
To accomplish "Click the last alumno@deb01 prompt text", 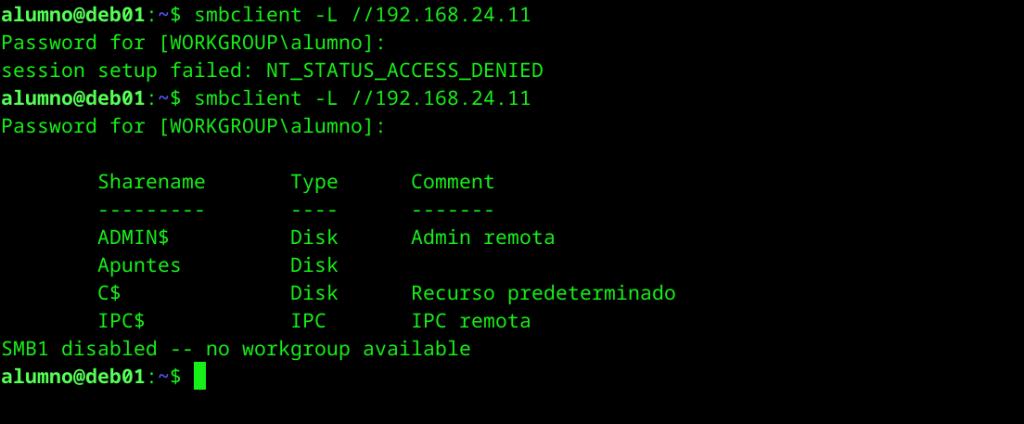I will (73, 377).
